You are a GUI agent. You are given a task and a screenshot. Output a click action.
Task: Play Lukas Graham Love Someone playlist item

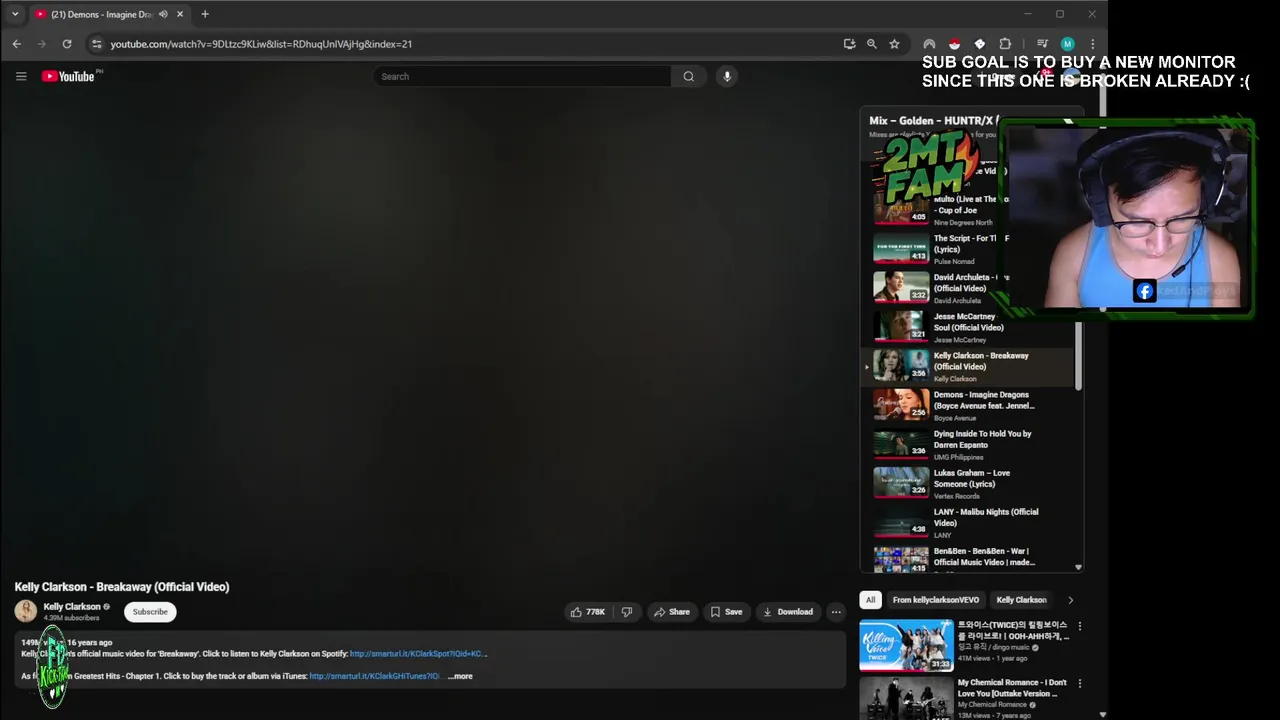coord(967,483)
